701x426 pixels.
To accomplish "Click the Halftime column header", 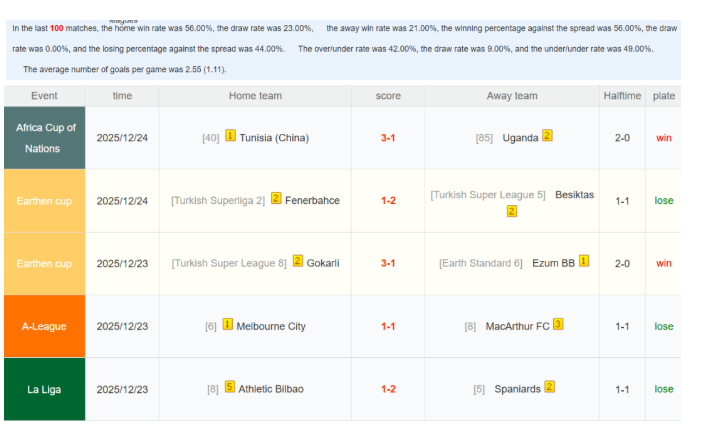I will click(x=622, y=96).
